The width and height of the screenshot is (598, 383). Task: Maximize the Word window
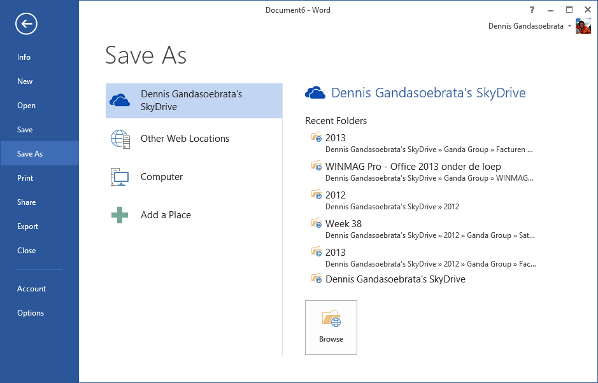(x=569, y=10)
